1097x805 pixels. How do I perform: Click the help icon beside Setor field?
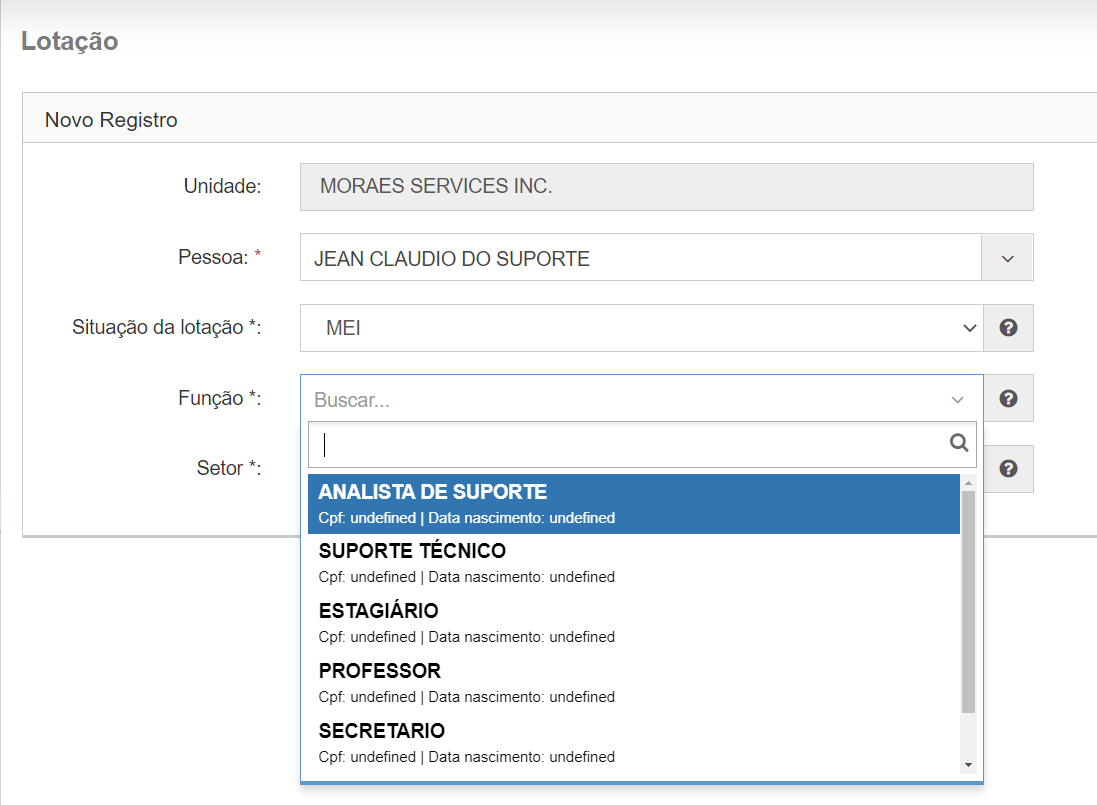pos(1008,469)
